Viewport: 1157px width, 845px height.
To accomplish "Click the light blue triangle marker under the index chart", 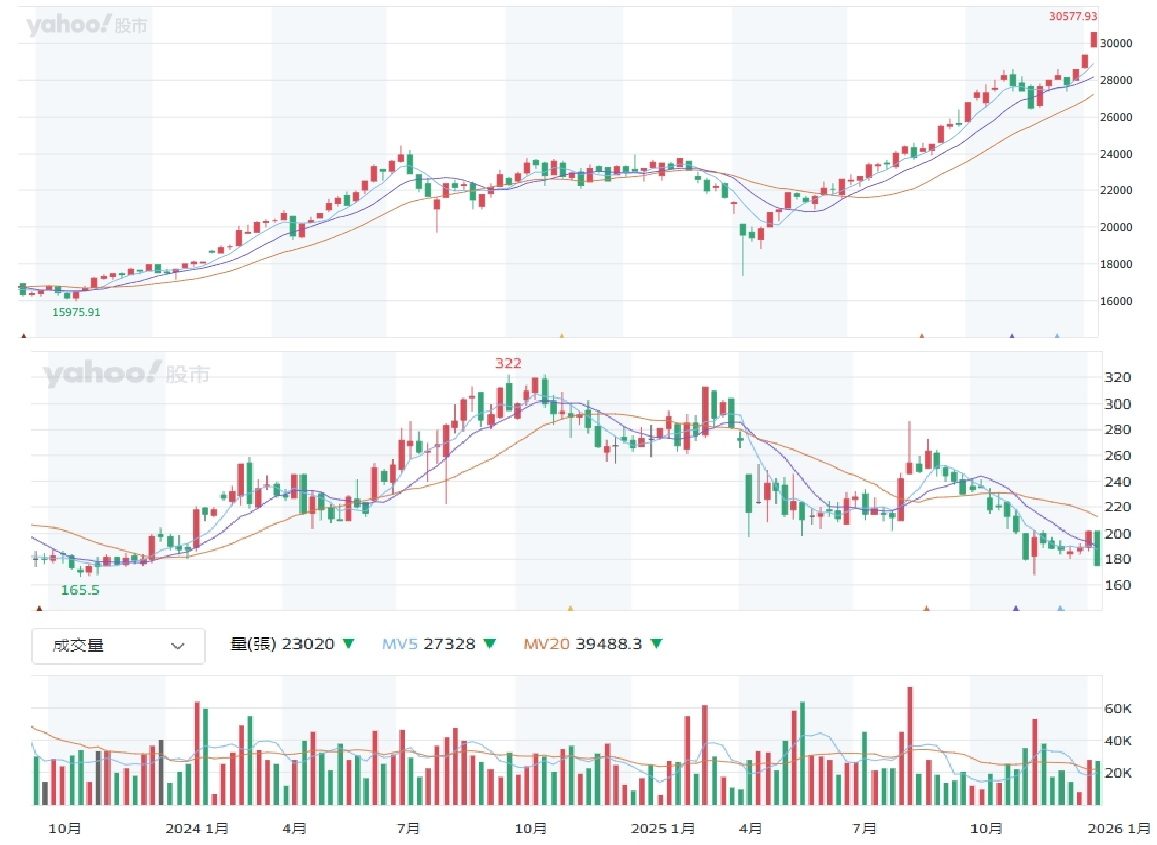I will coord(1057,338).
